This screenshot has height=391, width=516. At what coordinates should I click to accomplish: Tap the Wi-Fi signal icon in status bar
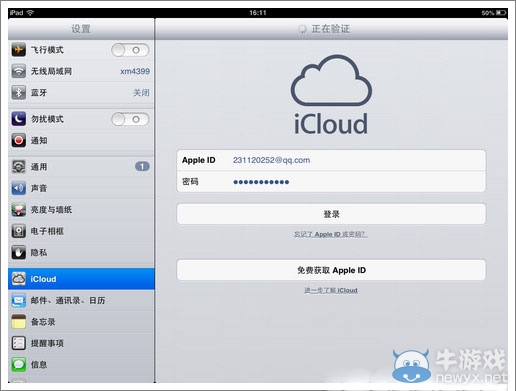30,13
